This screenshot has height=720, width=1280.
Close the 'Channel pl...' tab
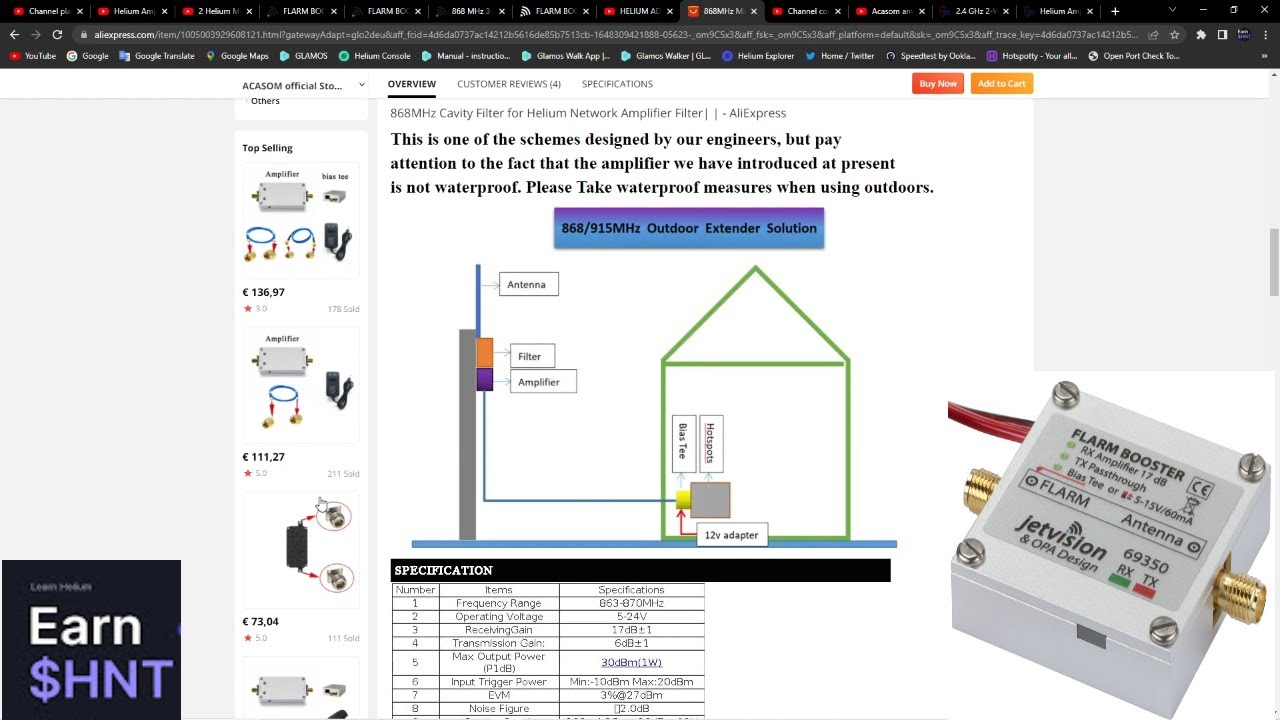[x=81, y=11]
